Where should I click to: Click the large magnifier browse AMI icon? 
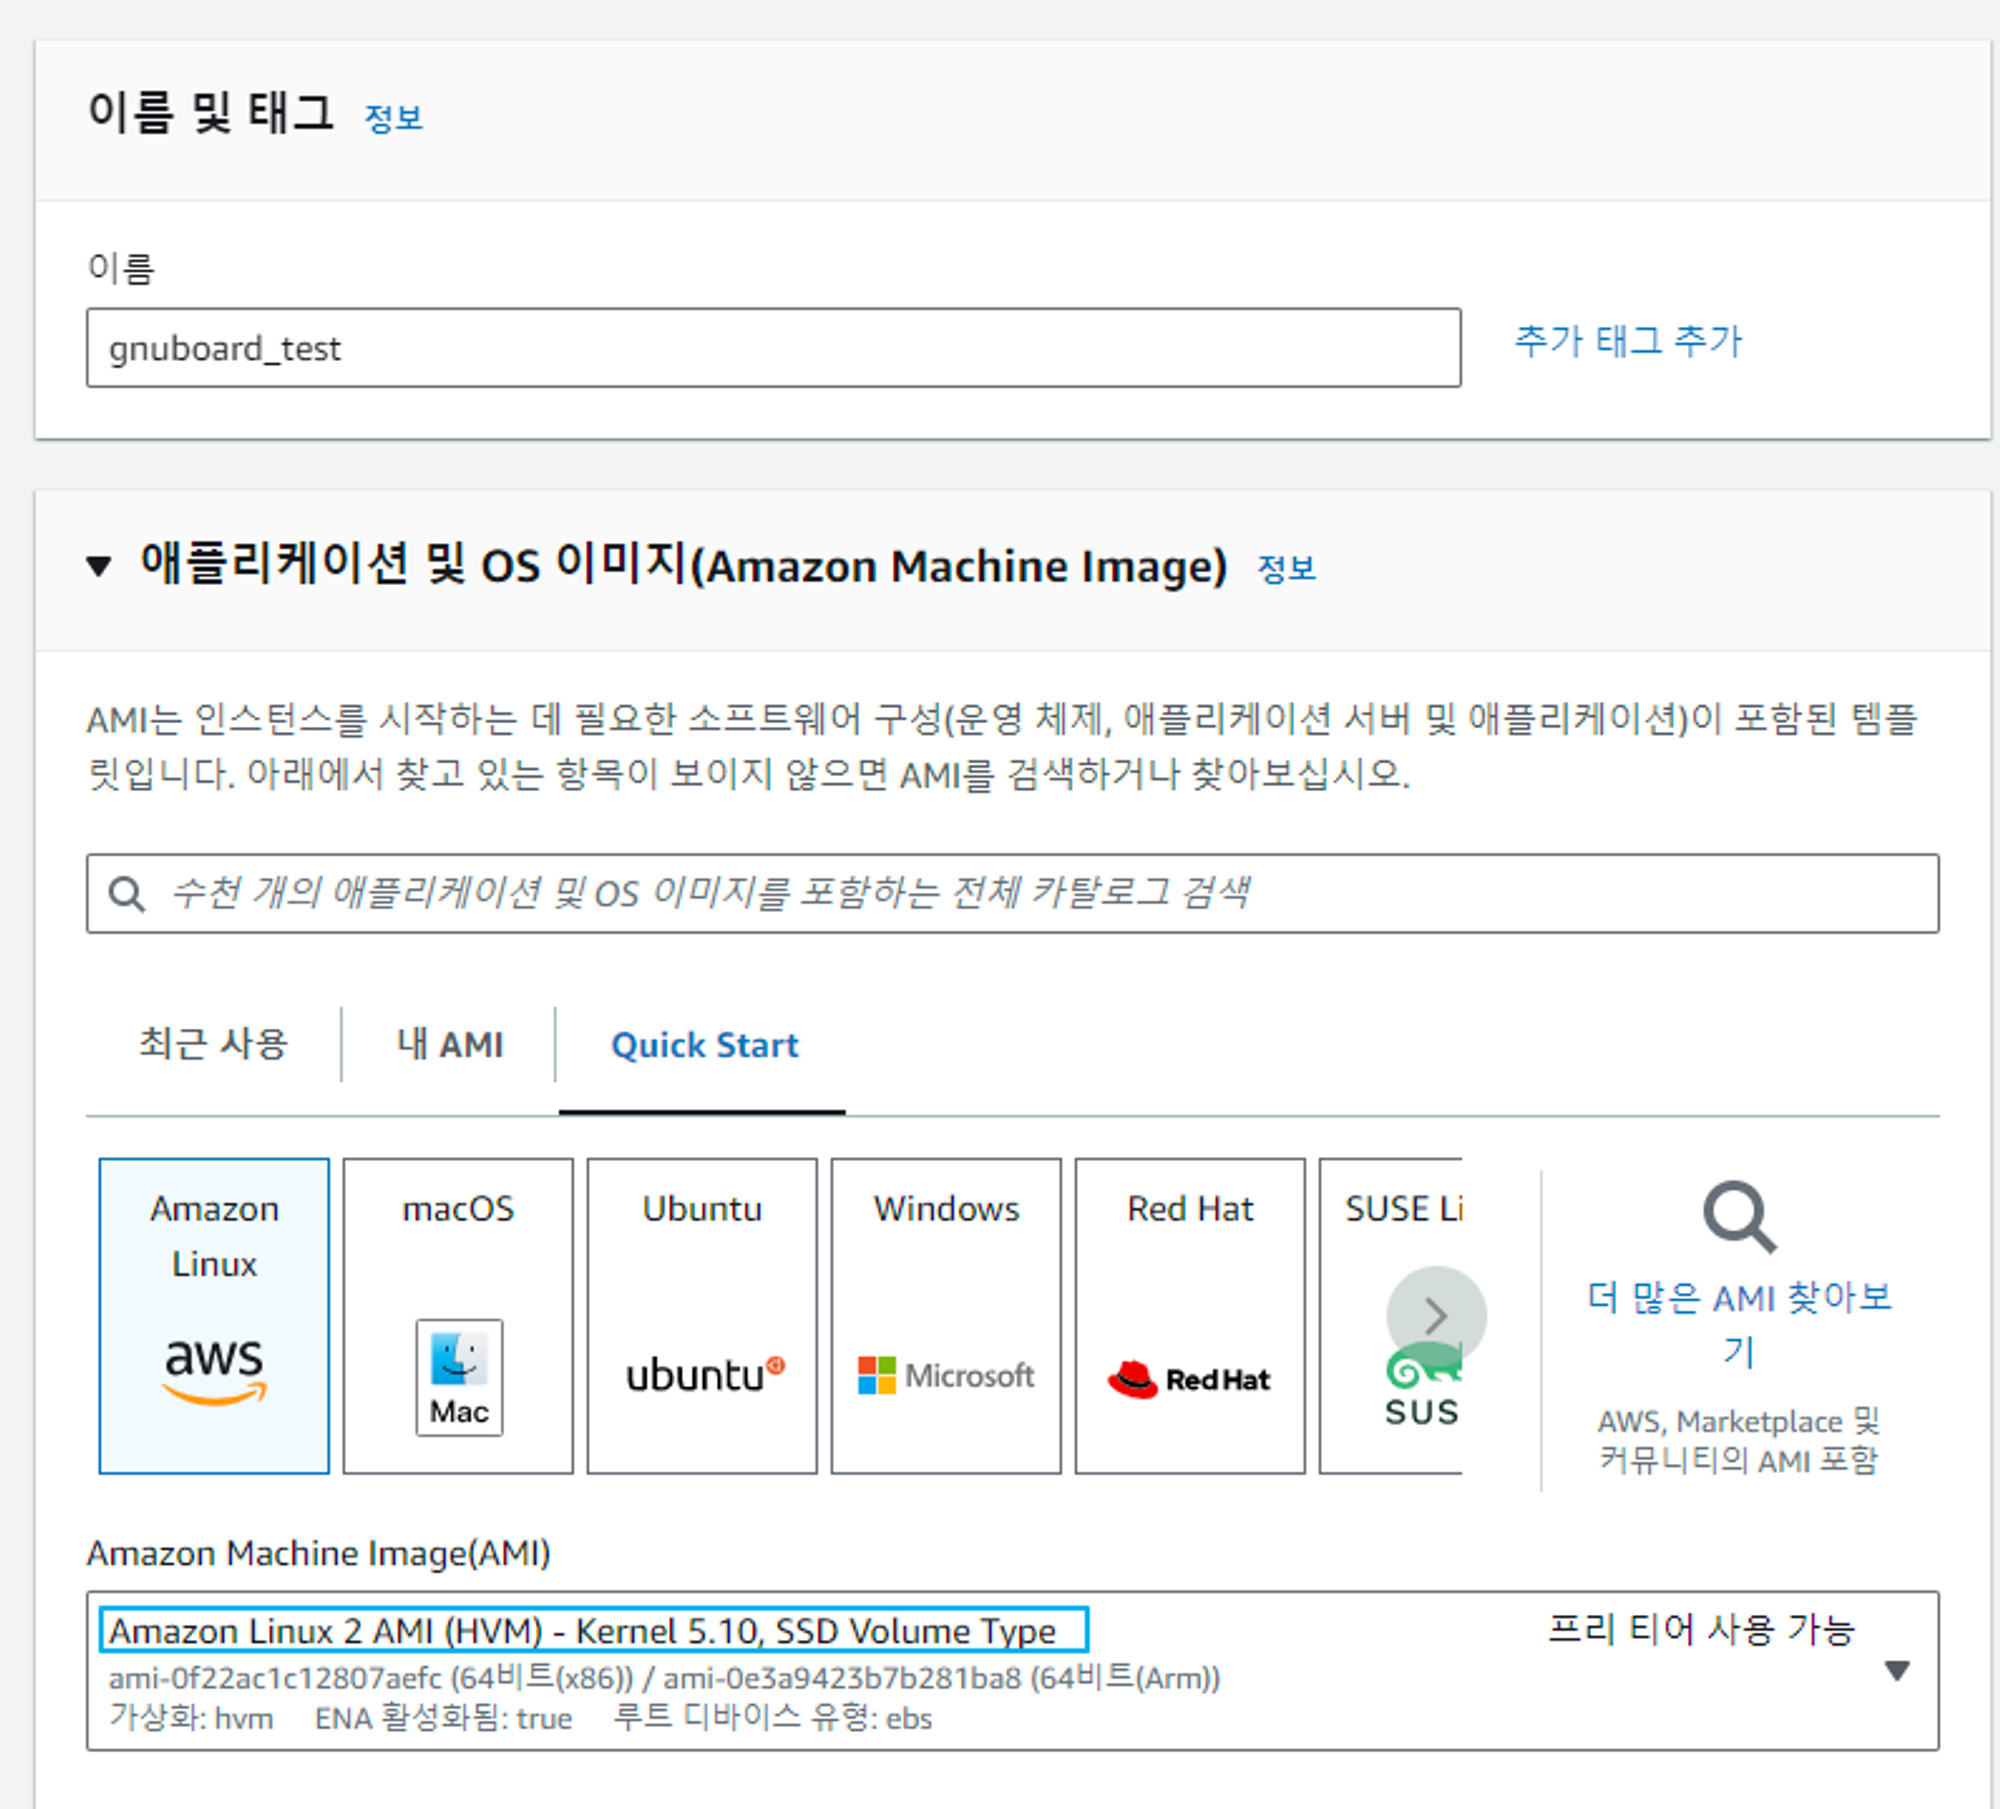pos(1739,1217)
